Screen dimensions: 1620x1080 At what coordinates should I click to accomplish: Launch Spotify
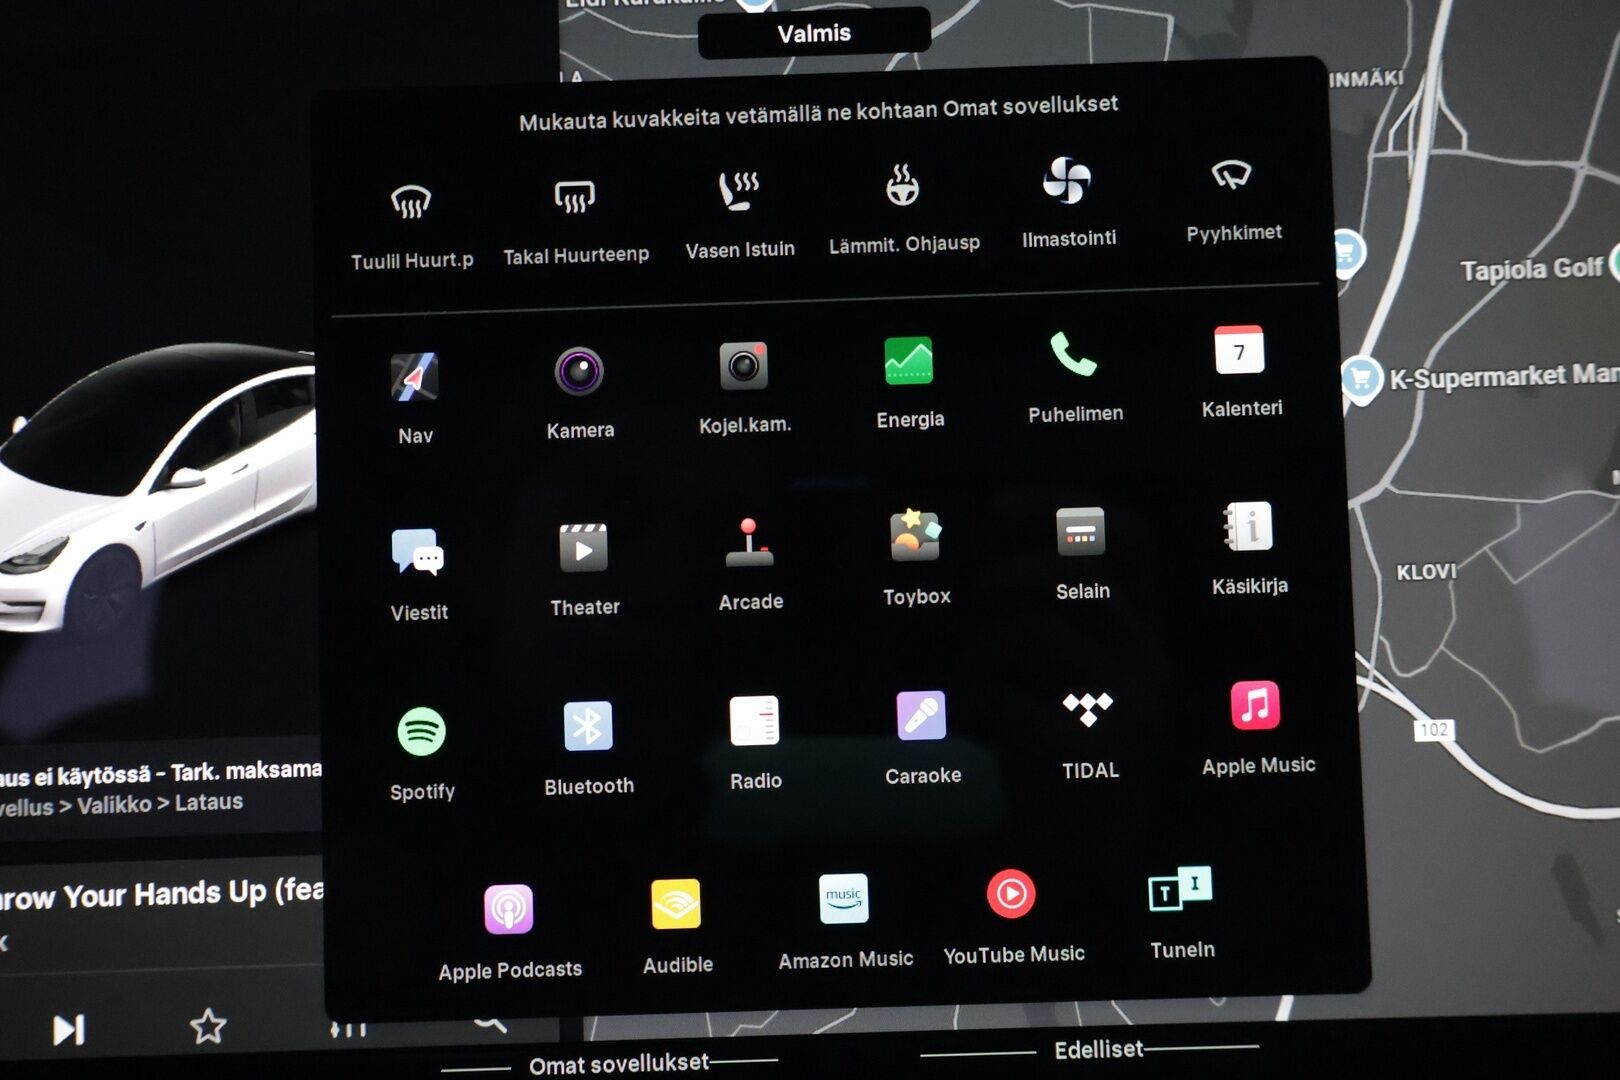421,732
